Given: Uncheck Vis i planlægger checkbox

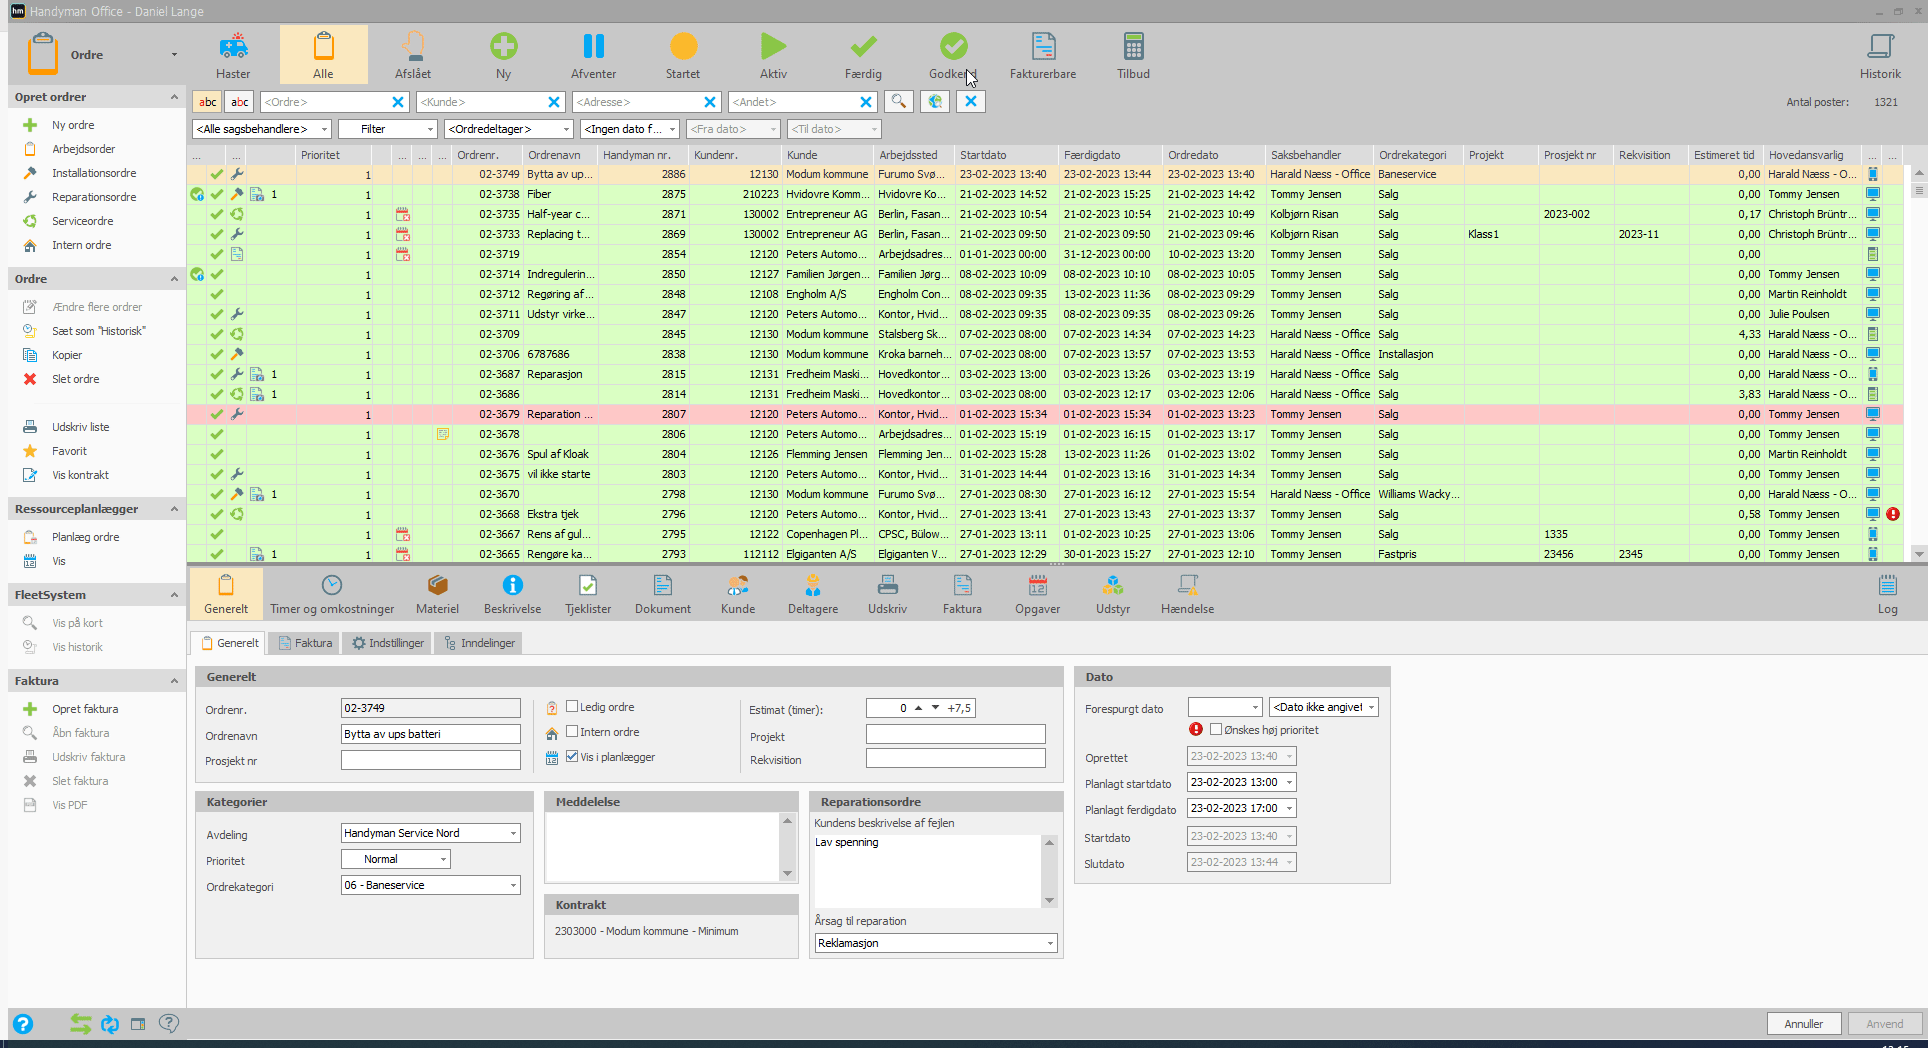Looking at the screenshot, I should (572, 756).
